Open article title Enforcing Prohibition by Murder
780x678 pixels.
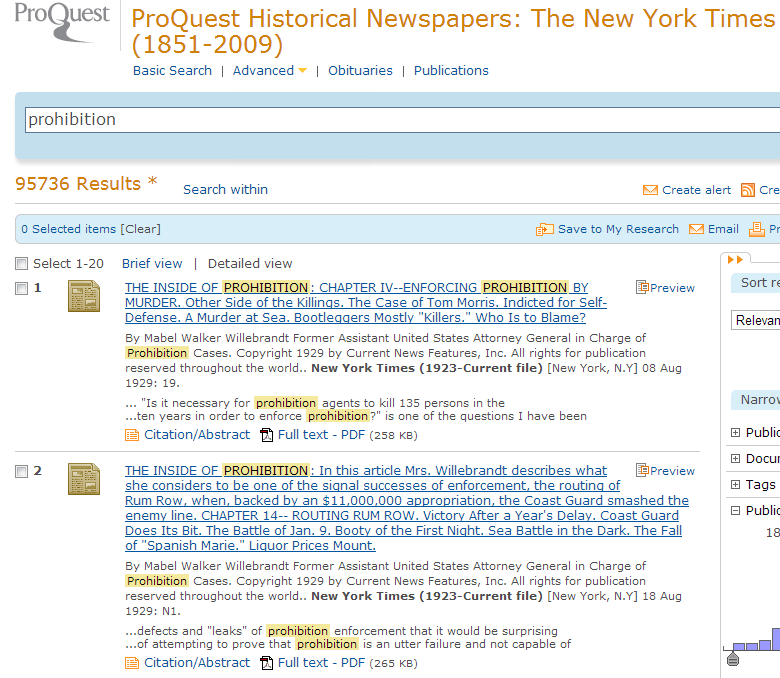(x=366, y=302)
